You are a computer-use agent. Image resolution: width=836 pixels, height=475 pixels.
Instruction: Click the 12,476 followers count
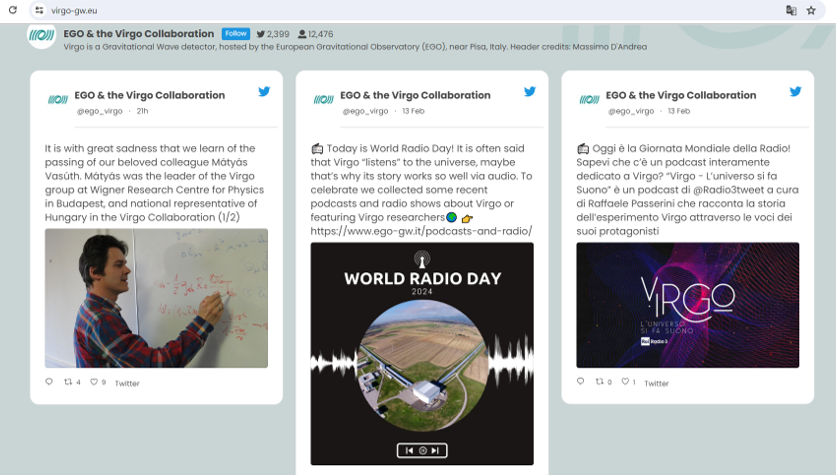316,34
